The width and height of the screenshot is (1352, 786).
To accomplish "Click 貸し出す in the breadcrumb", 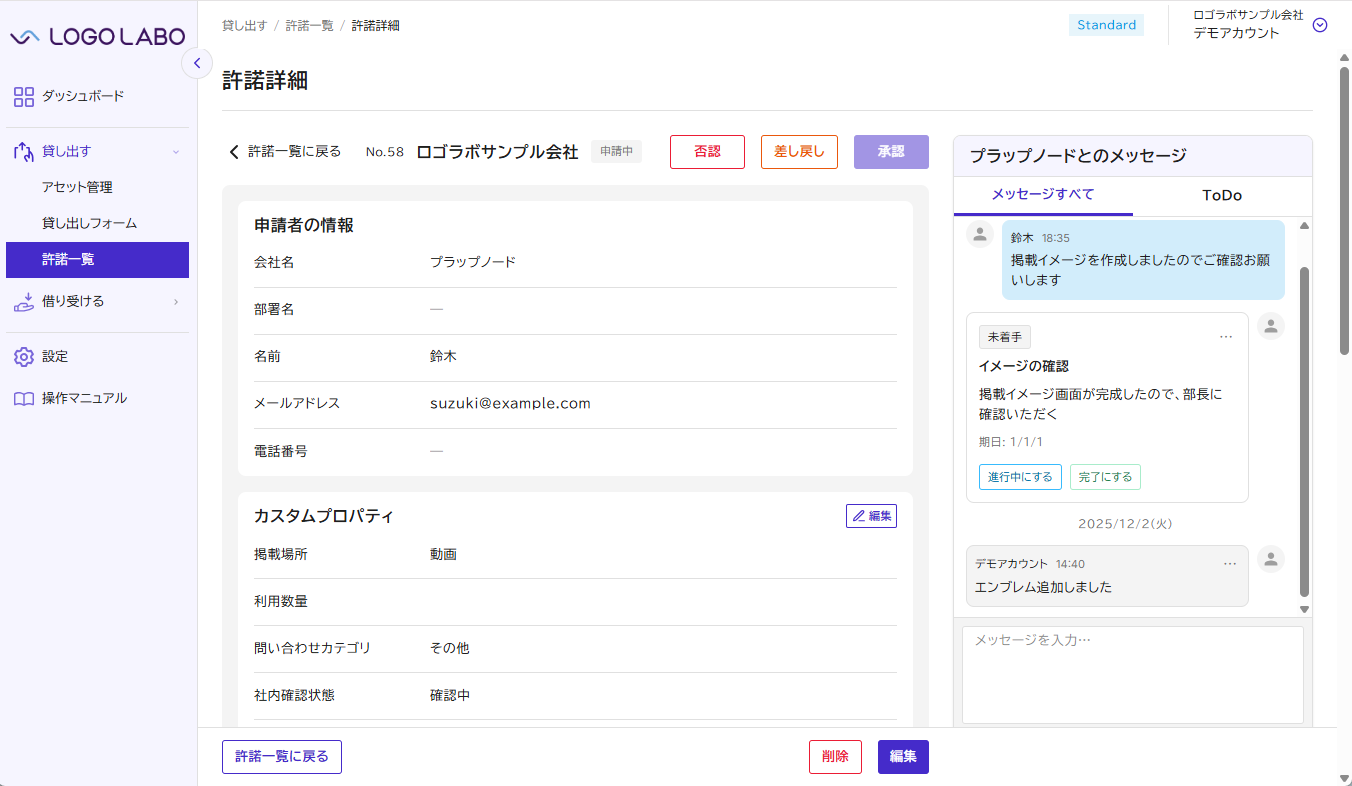I will (x=245, y=25).
